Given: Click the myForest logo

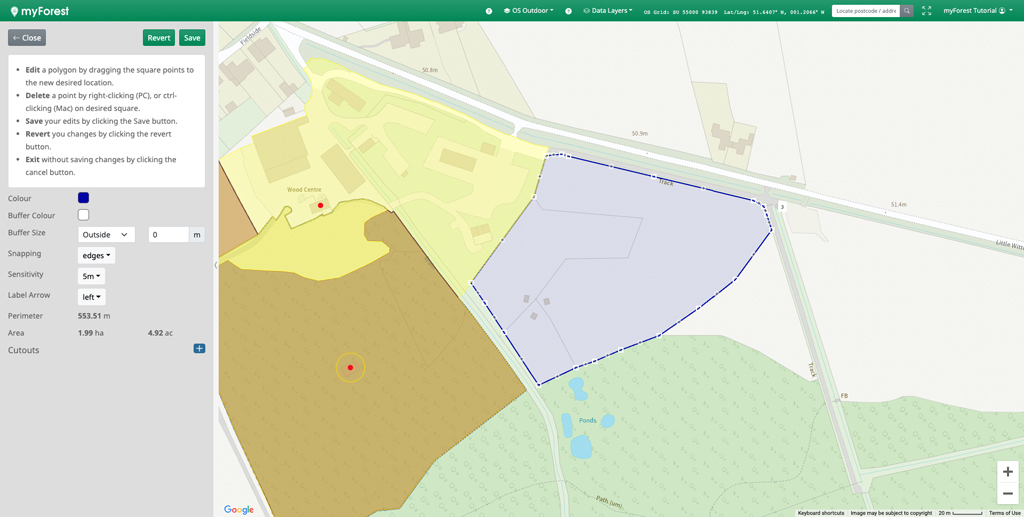Looking at the screenshot, I should click(40, 11).
